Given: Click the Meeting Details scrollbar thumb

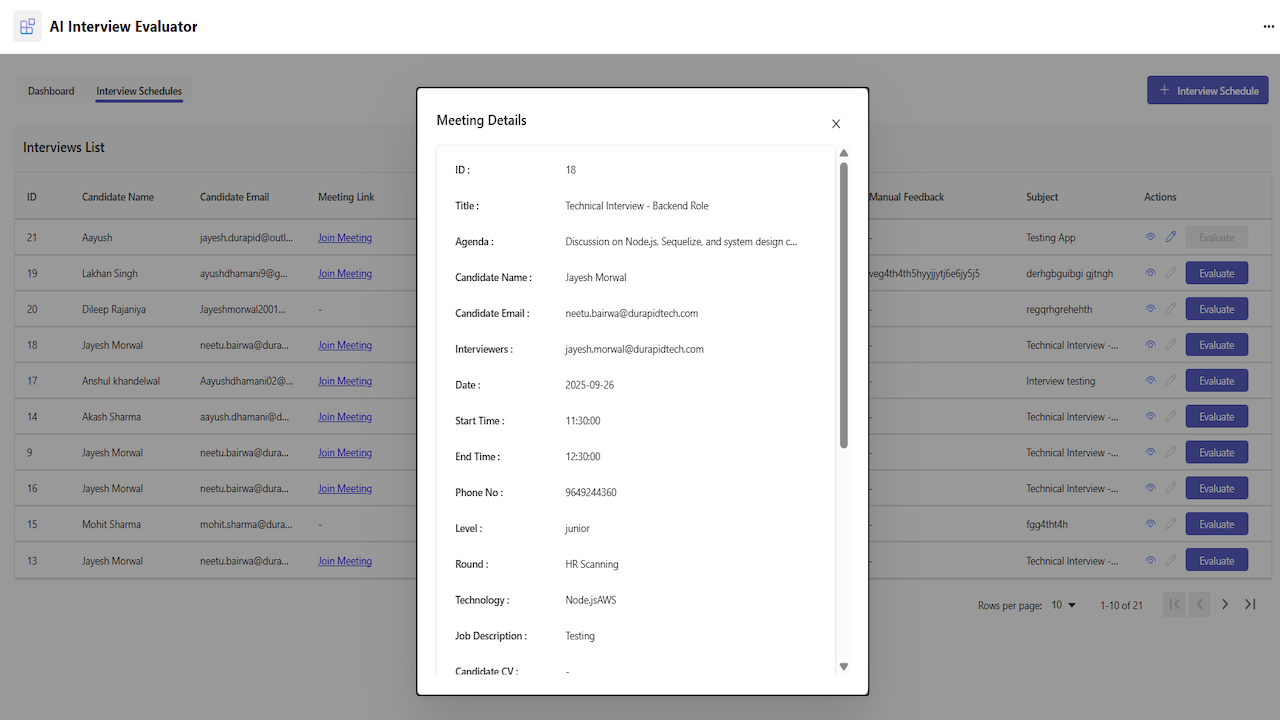Looking at the screenshot, I should (843, 305).
